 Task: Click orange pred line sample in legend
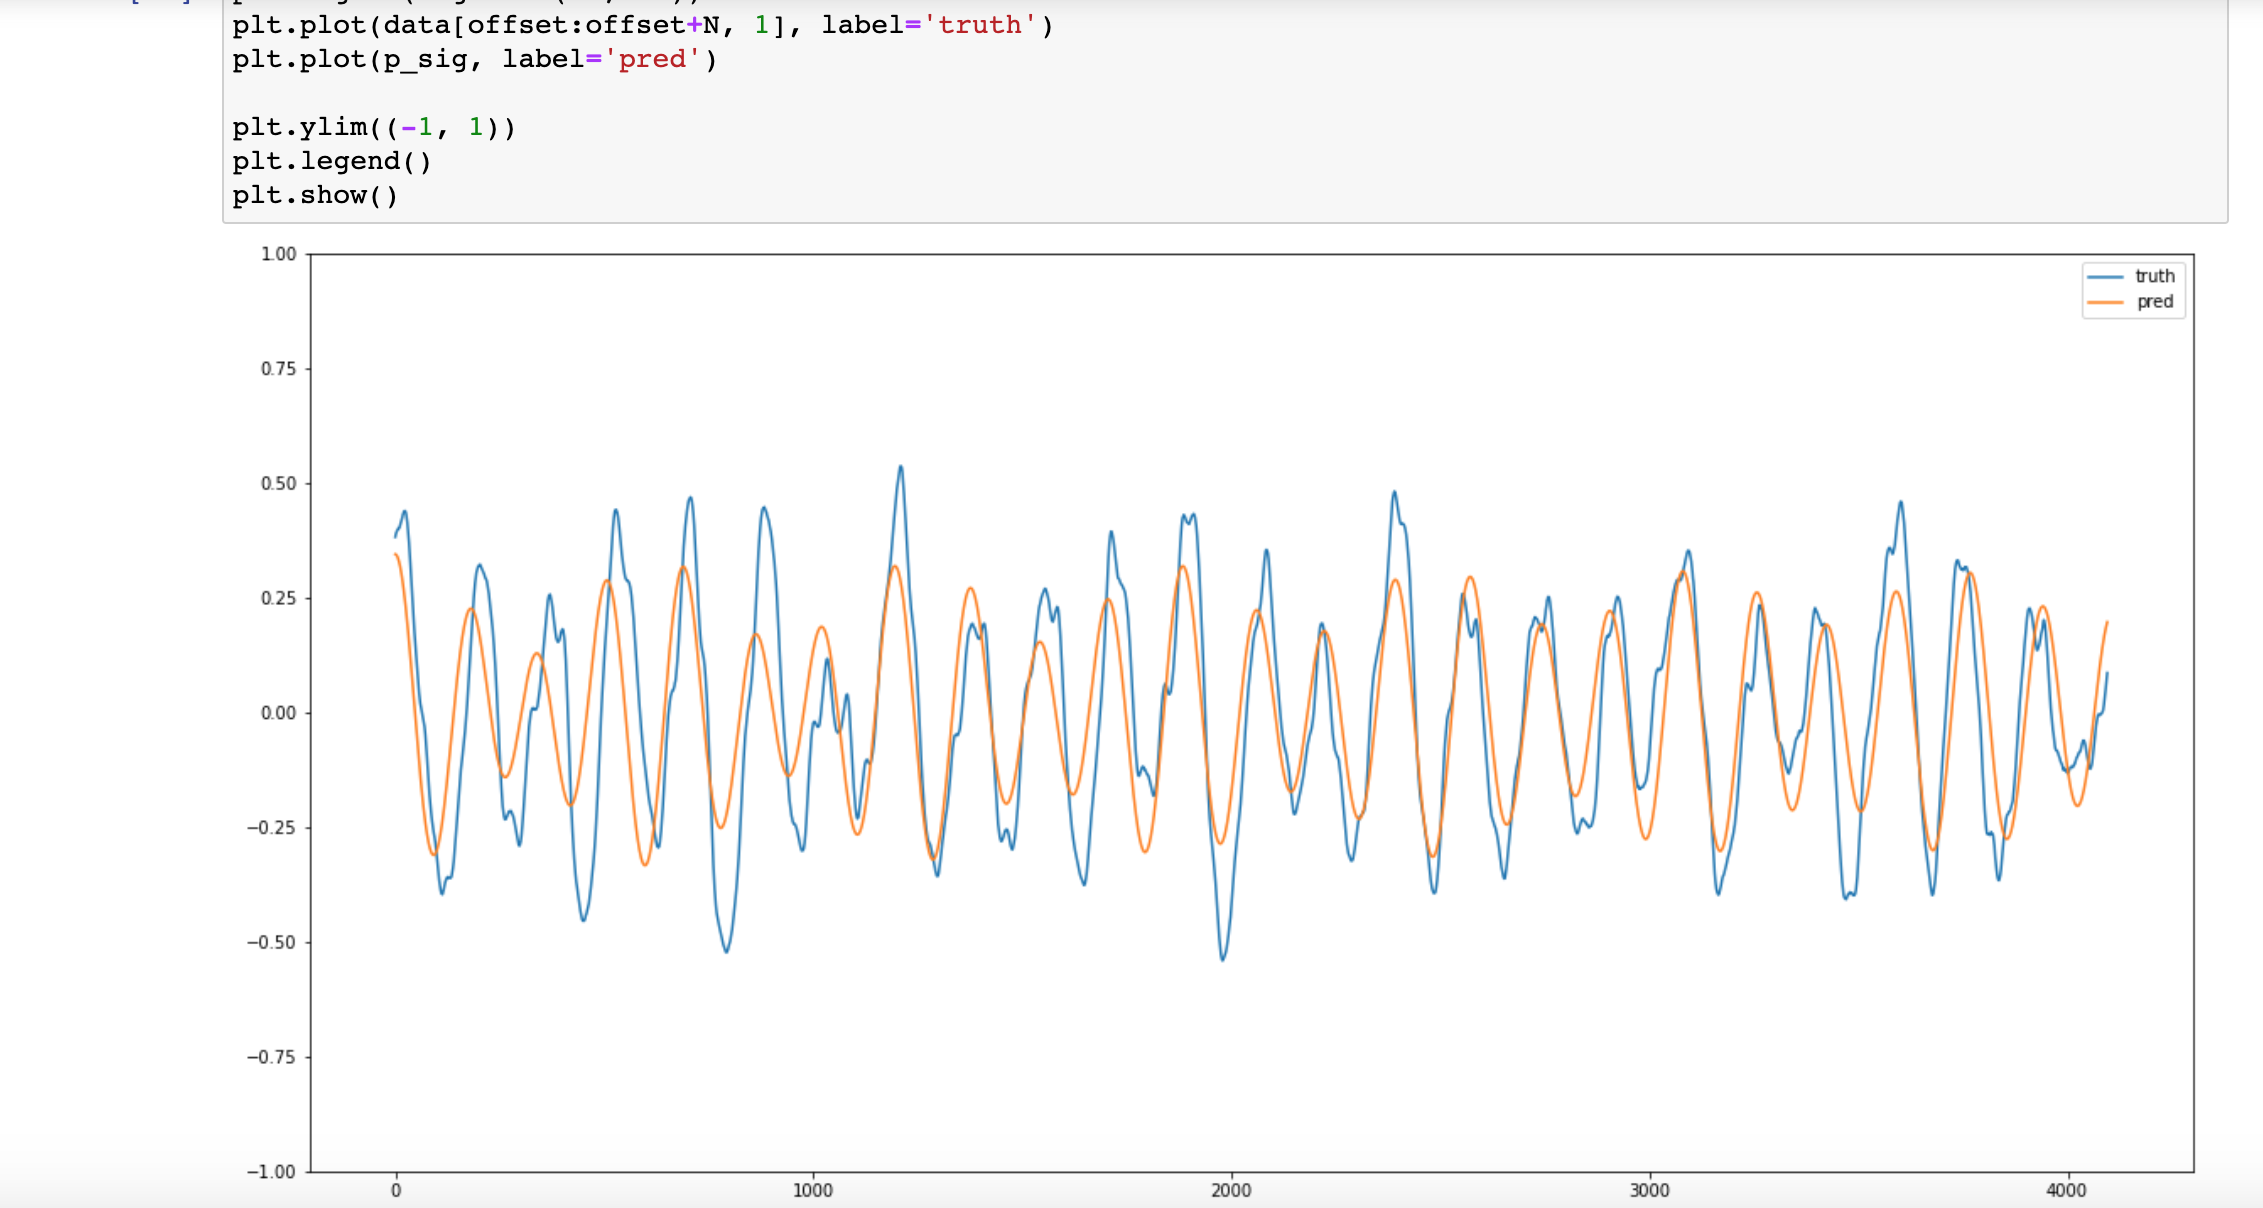[2105, 302]
